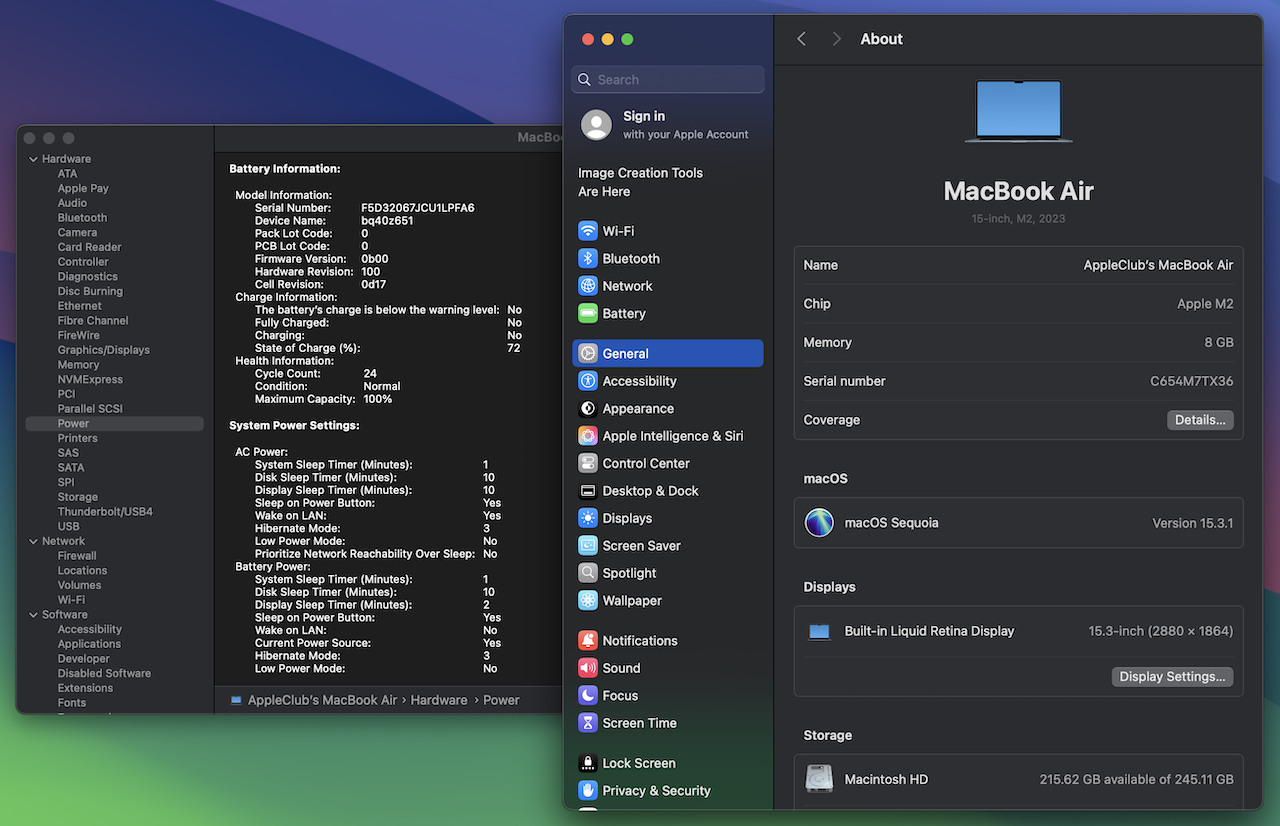
Task: Click the Cycle Count row in Battery Information
Action: [316, 373]
